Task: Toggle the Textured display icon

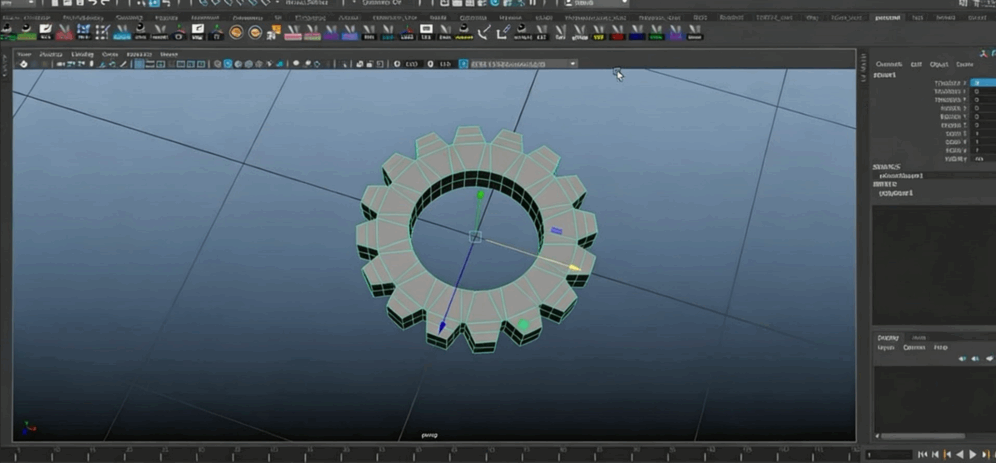Action: tap(259, 64)
